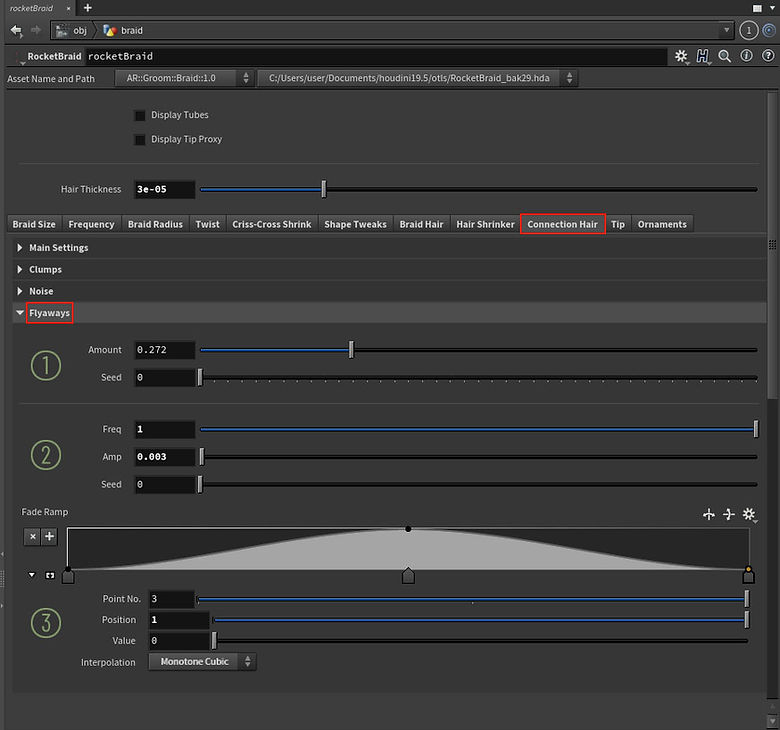The height and width of the screenshot is (730, 780).
Task: Go back with the left arrow icon
Action: 16,30
